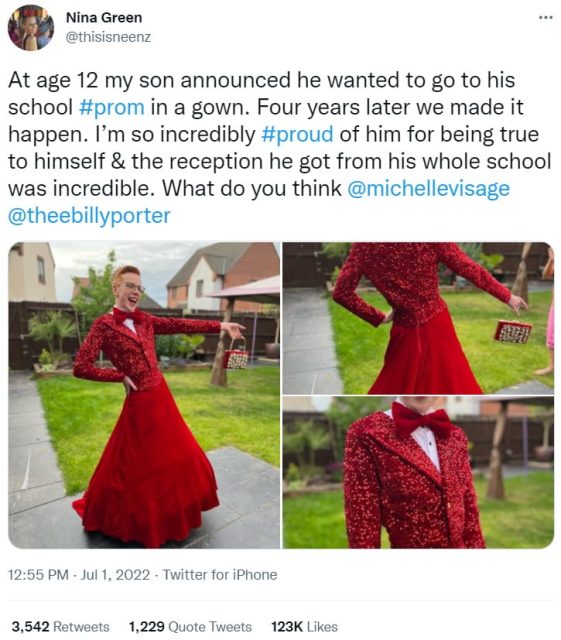This screenshot has height=640, width=561.
Task: Open the Nina Green display name
Action: click(x=104, y=18)
